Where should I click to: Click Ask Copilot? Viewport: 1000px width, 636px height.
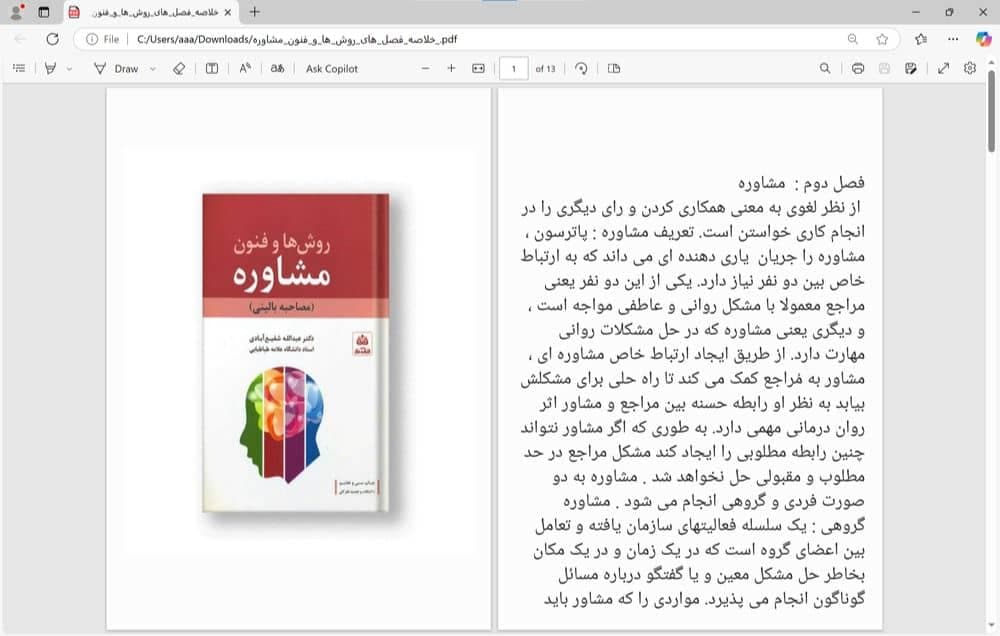[x=332, y=69]
